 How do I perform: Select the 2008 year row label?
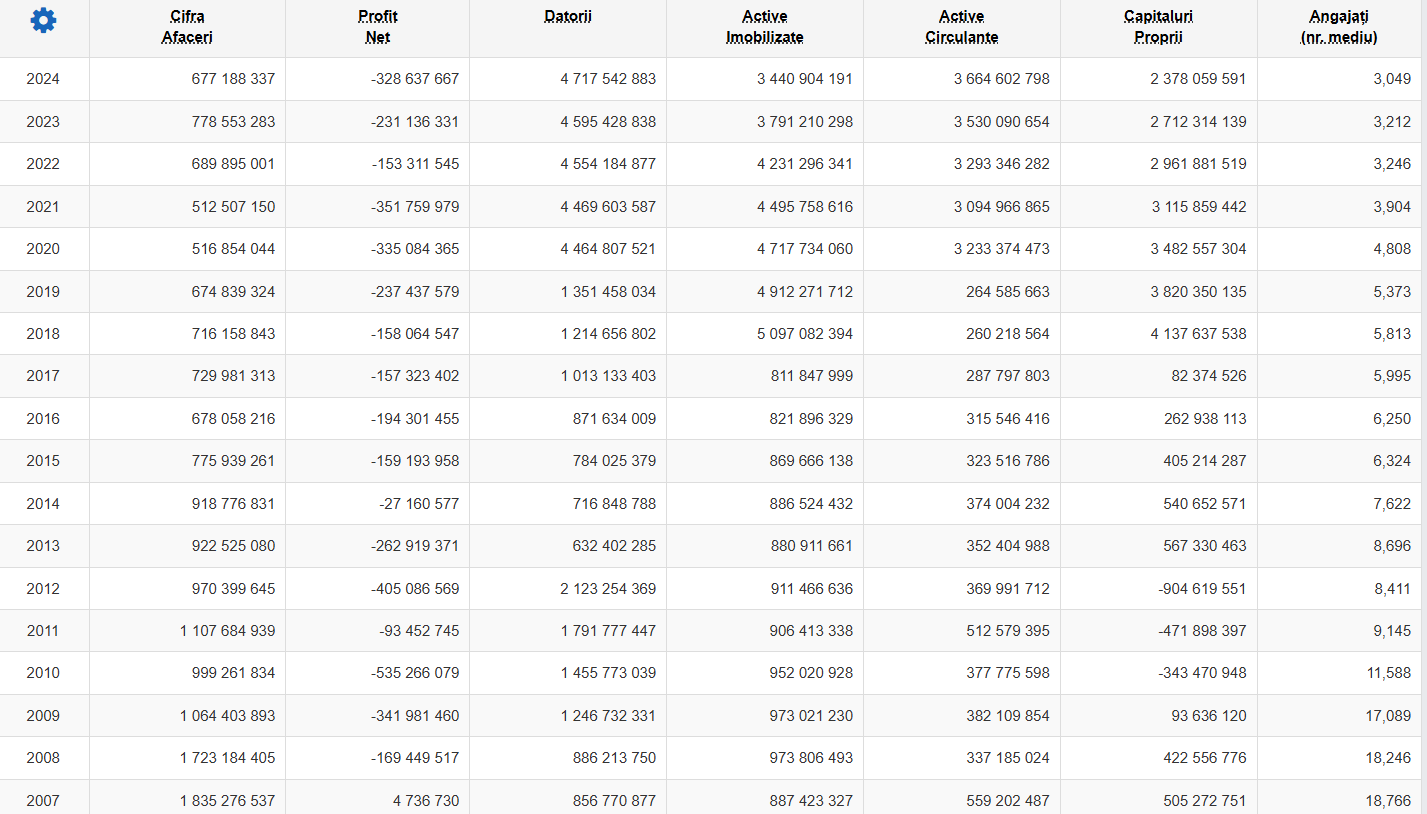click(43, 758)
